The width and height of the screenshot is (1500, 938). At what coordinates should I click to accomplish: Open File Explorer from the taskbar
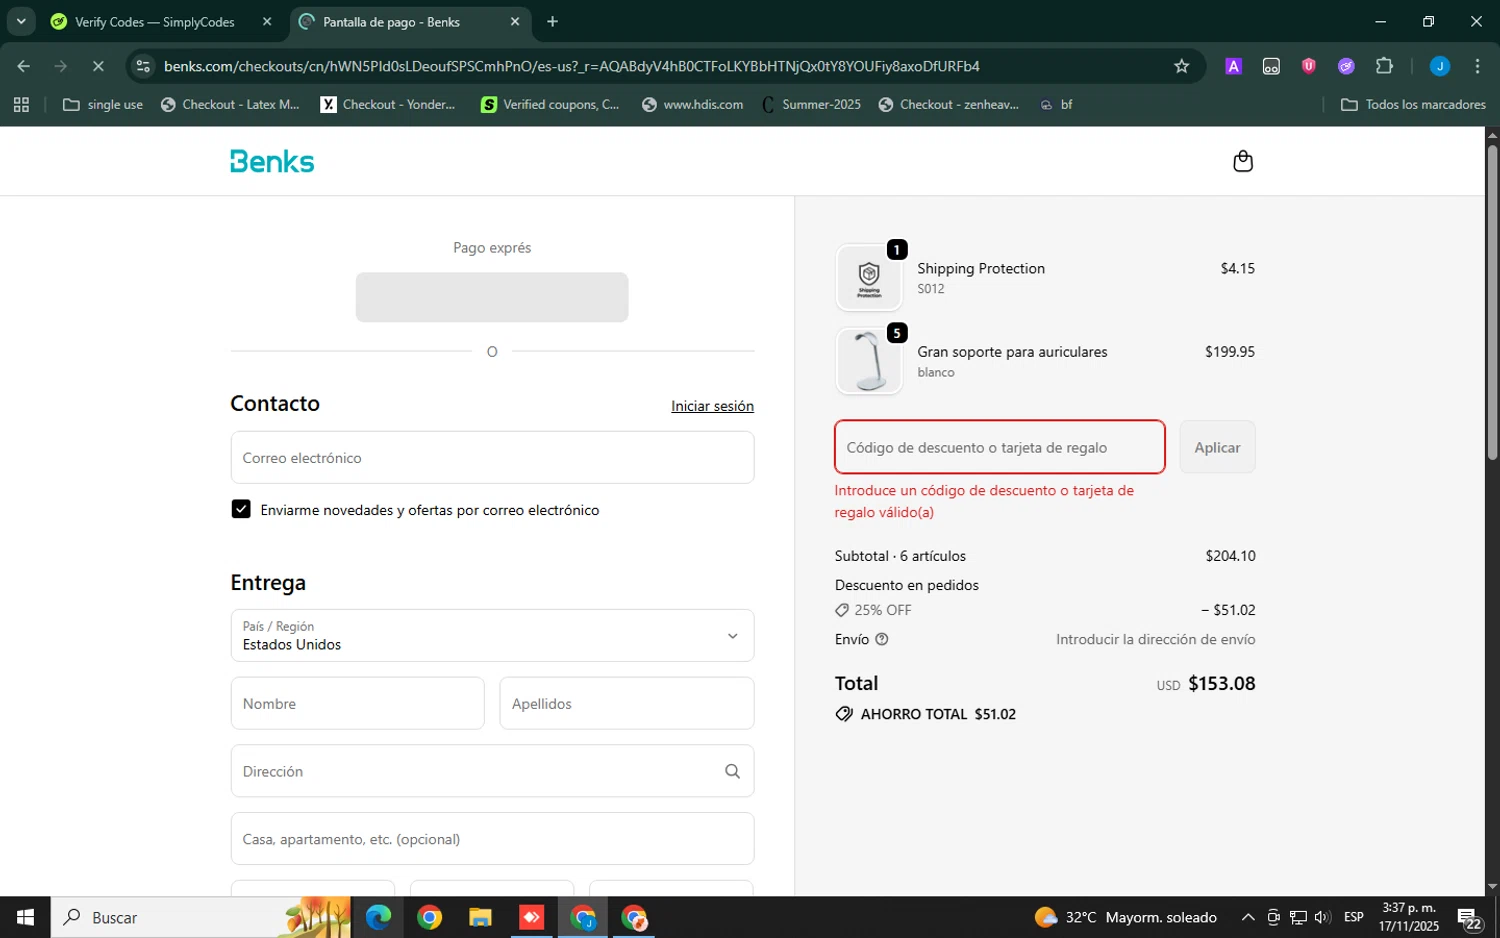pyautogui.click(x=480, y=917)
